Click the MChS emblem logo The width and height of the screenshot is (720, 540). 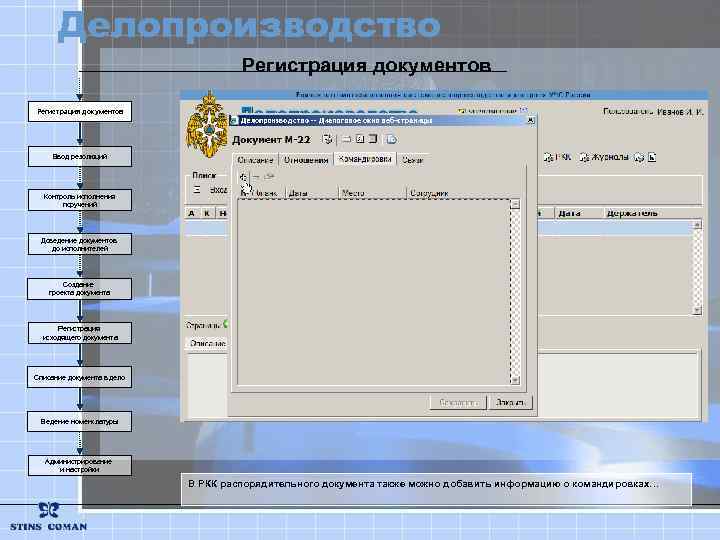[207, 125]
